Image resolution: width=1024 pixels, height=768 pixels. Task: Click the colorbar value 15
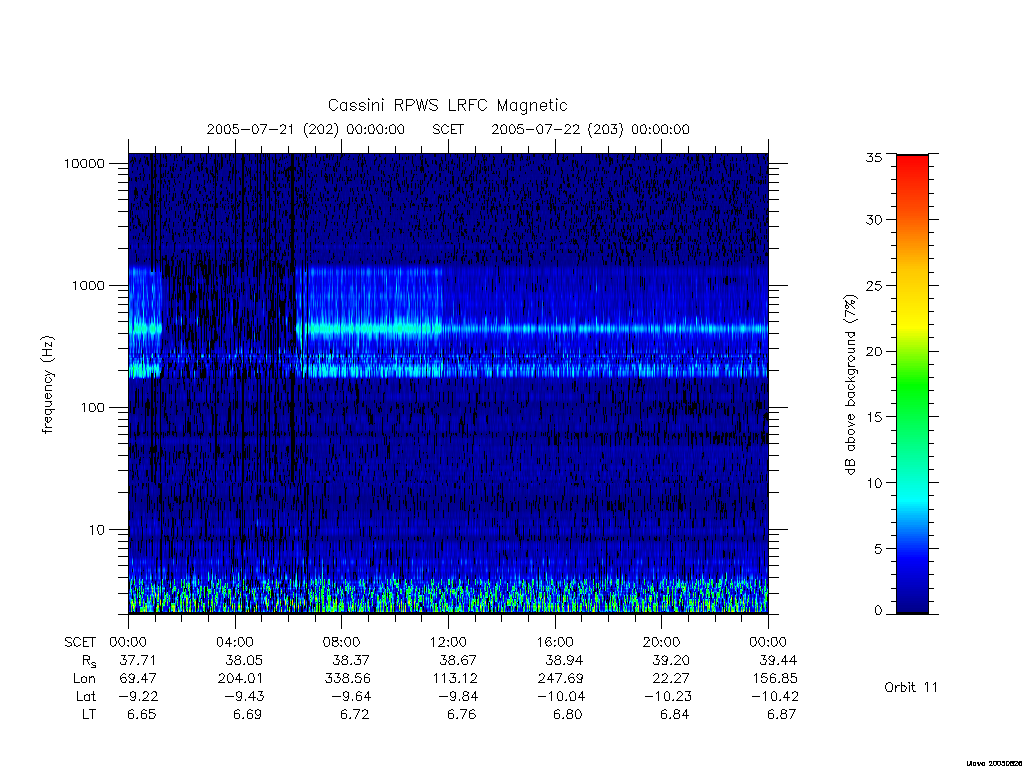[874, 417]
